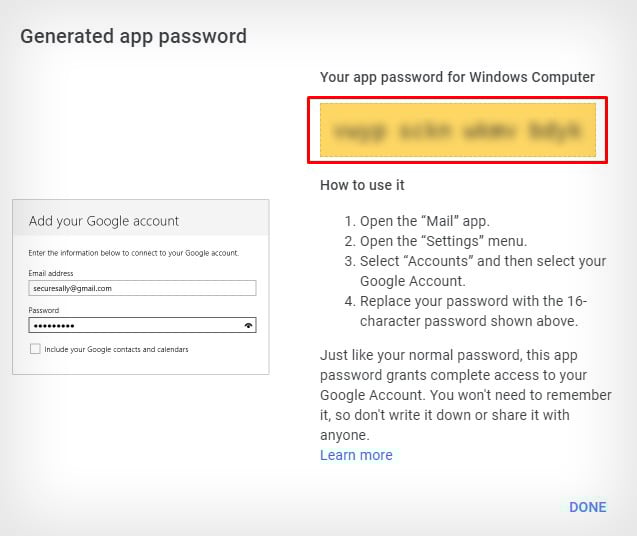Viewport: 637px width, 536px height.
Task: Click the 'Include your Google contacts and calendars' label
Action: [x=116, y=349]
